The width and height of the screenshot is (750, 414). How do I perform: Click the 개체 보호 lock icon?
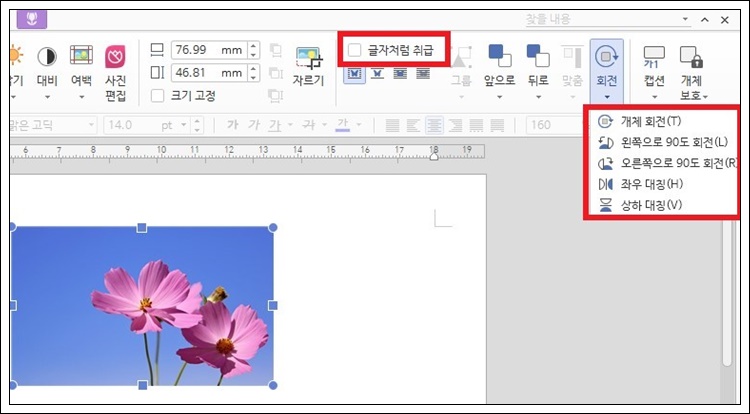pyautogui.click(x=691, y=56)
